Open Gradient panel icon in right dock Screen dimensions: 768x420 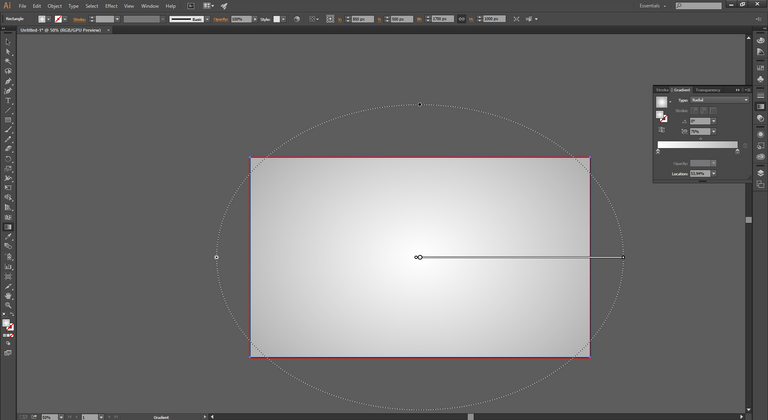[x=760, y=106]
